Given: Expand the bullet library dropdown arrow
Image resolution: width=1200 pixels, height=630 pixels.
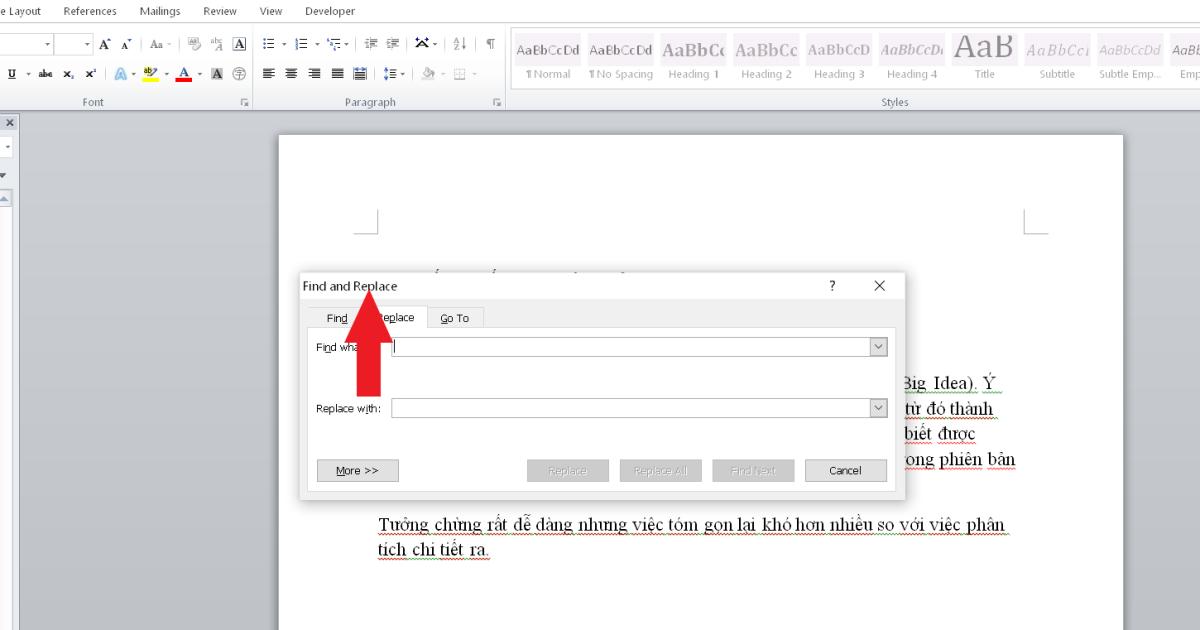Looking at the screenshot, I should click(282, 45).
